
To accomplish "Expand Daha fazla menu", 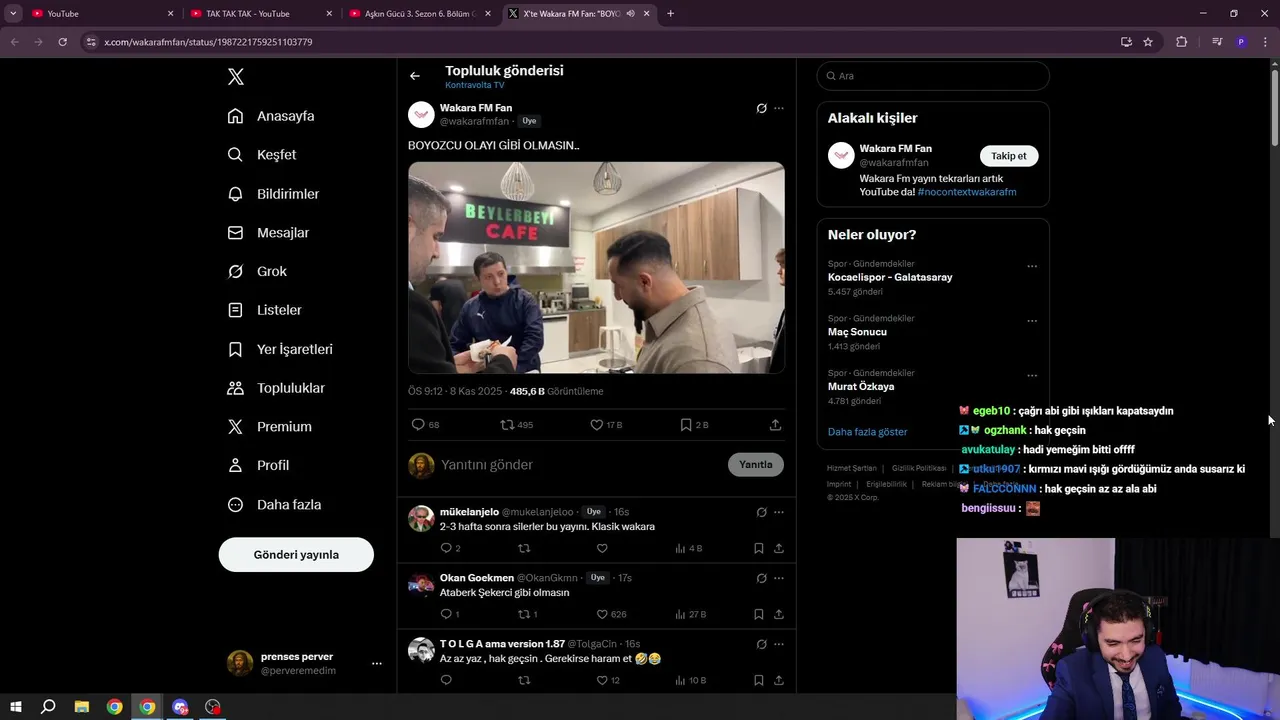I will pyautogui.click(x=274, y=505).
